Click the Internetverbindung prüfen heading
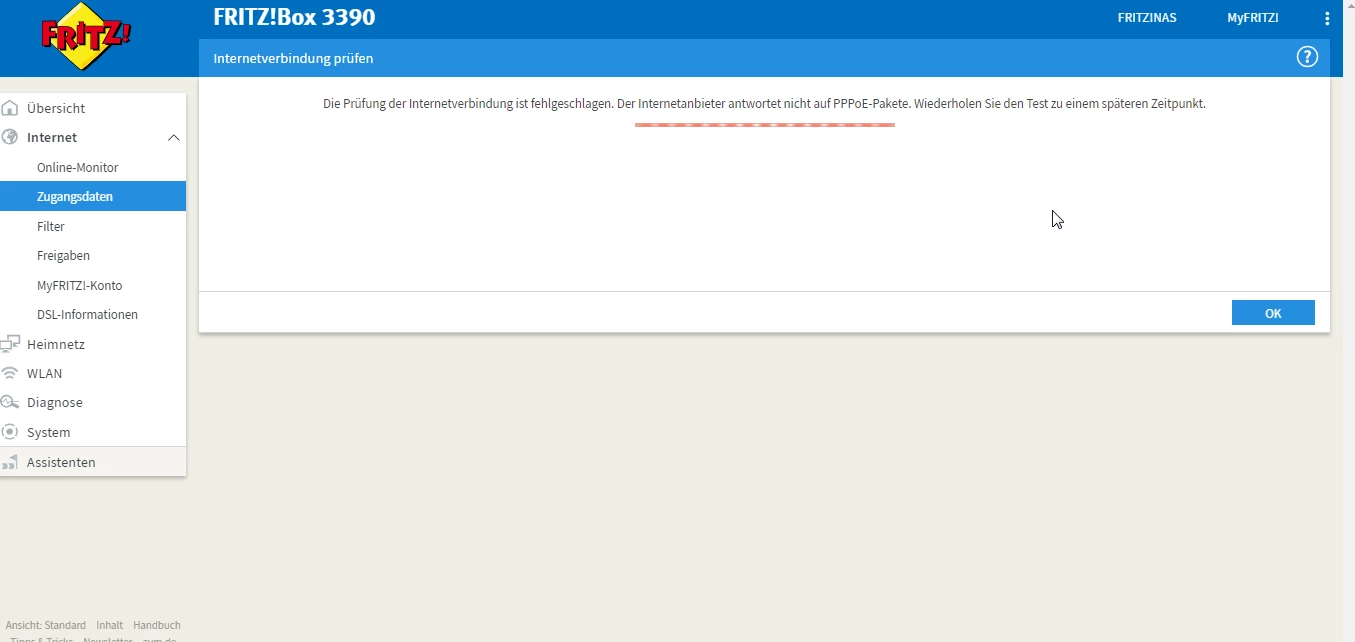 pyautogui.click(x=293, y=58)
